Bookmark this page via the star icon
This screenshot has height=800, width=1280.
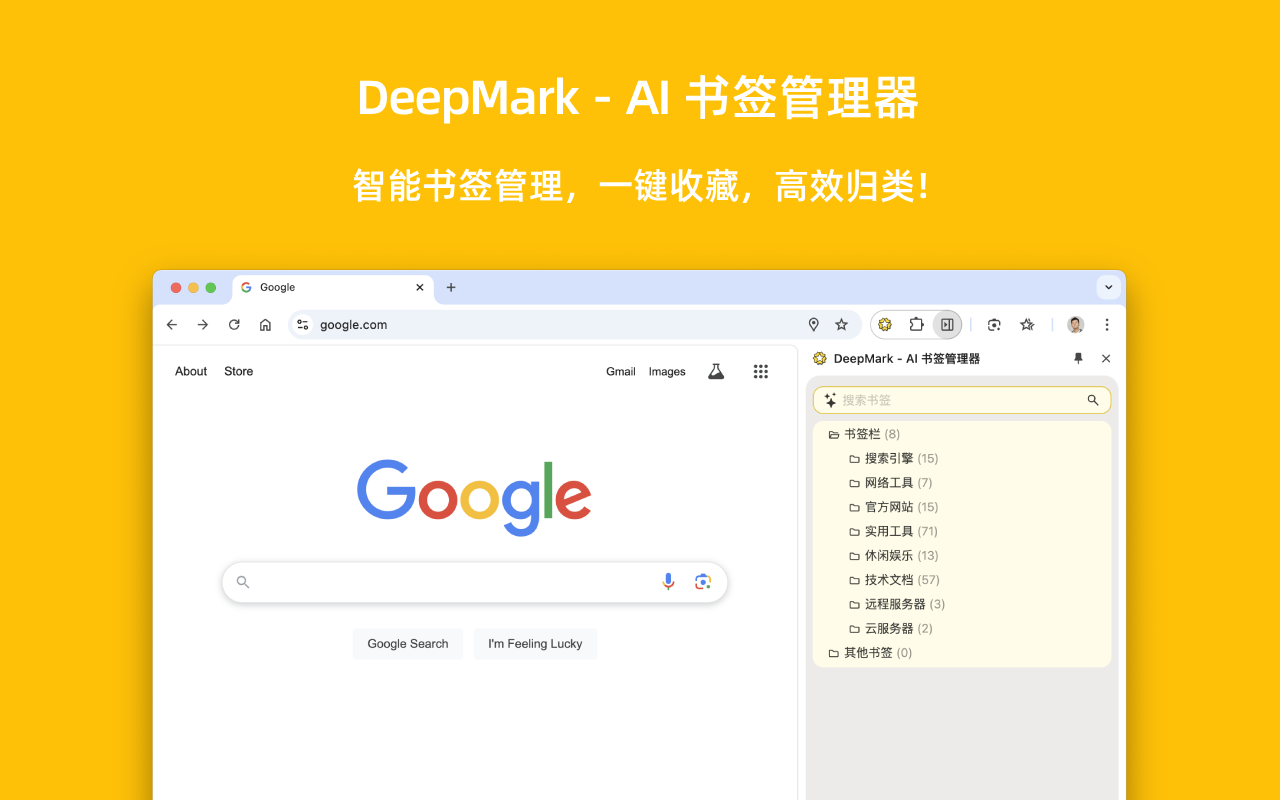coord(841,324)
